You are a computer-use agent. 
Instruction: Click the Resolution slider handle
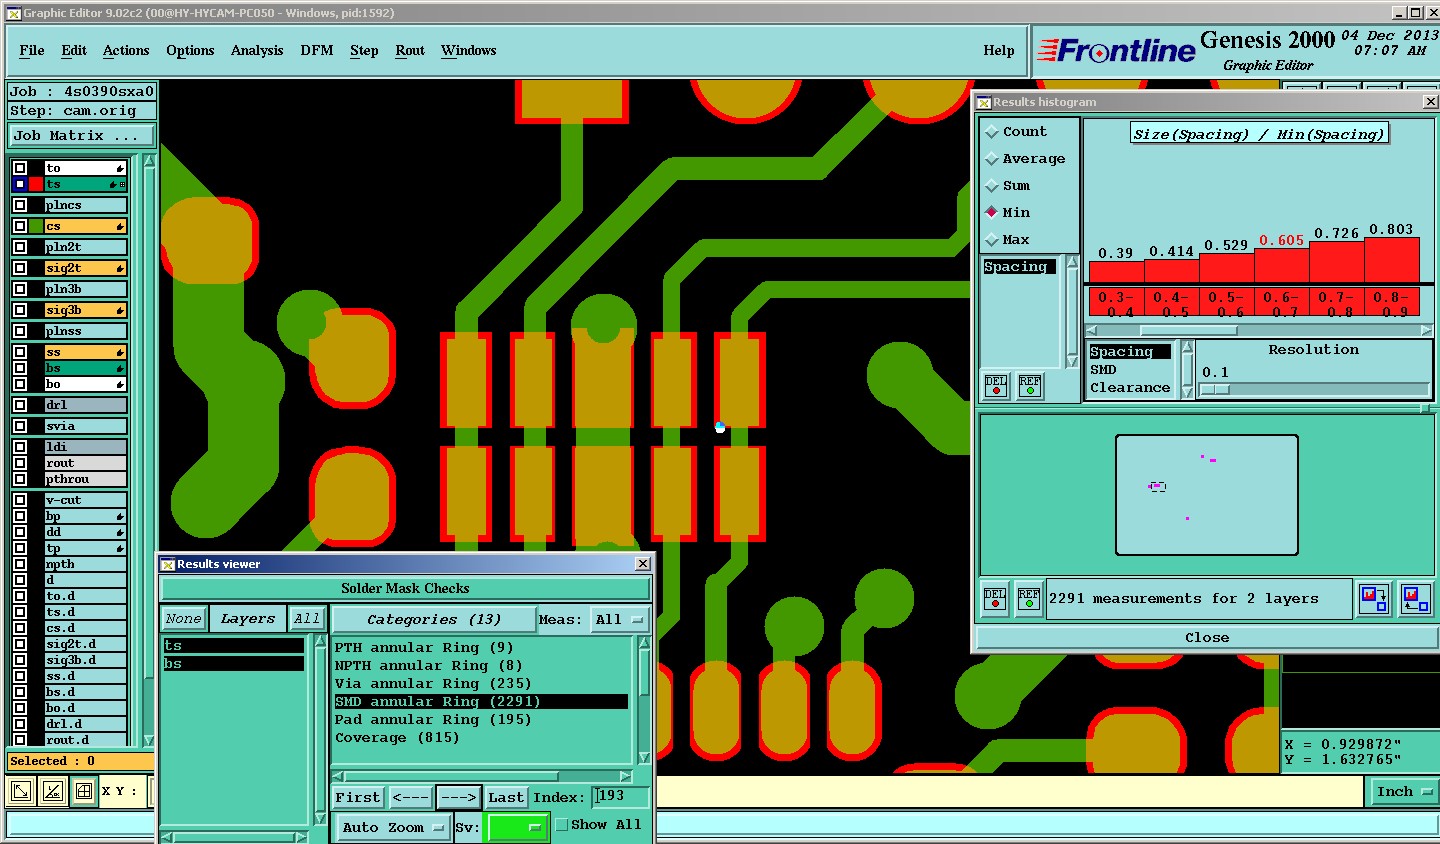[x=1215, y=389]
